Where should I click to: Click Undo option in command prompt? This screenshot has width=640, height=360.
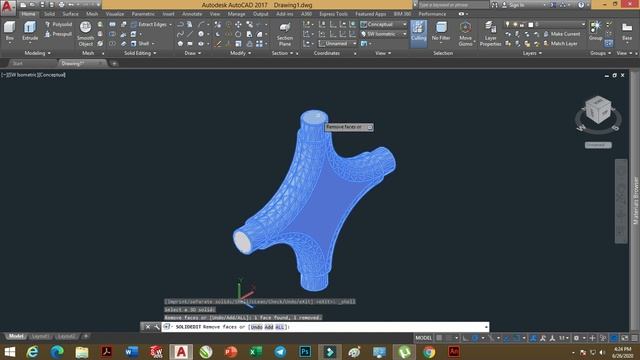coord(256,327)
